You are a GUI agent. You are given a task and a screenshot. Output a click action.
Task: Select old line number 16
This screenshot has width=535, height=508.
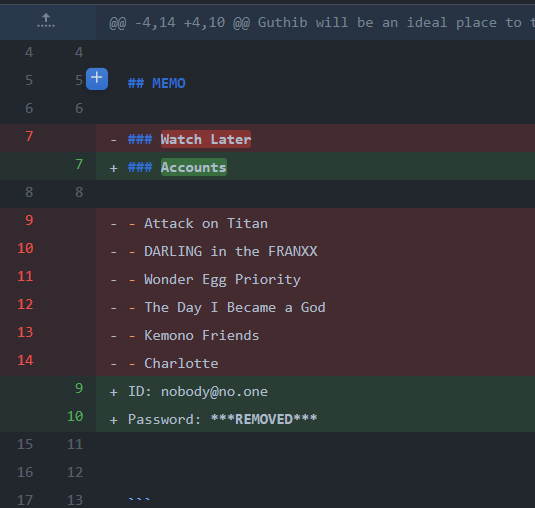[25, 472]
